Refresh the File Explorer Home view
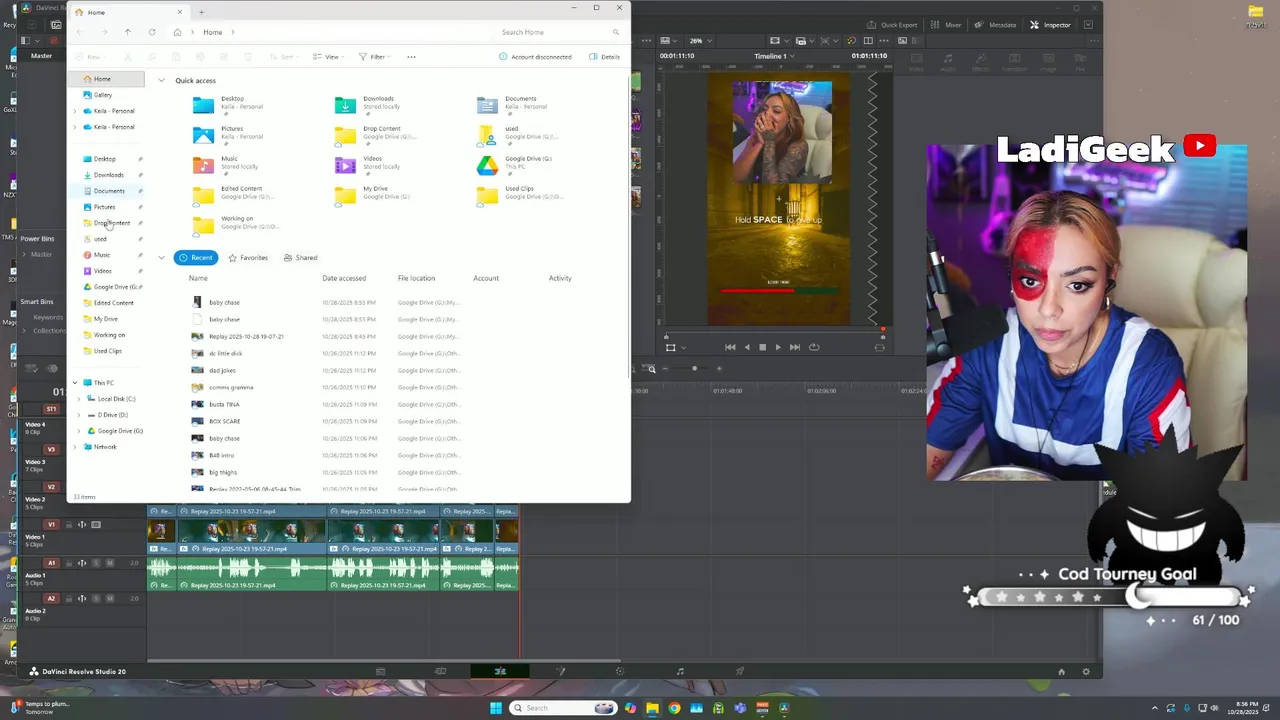1280x720 pixels. pyautogui.click(x=152, y=32)
